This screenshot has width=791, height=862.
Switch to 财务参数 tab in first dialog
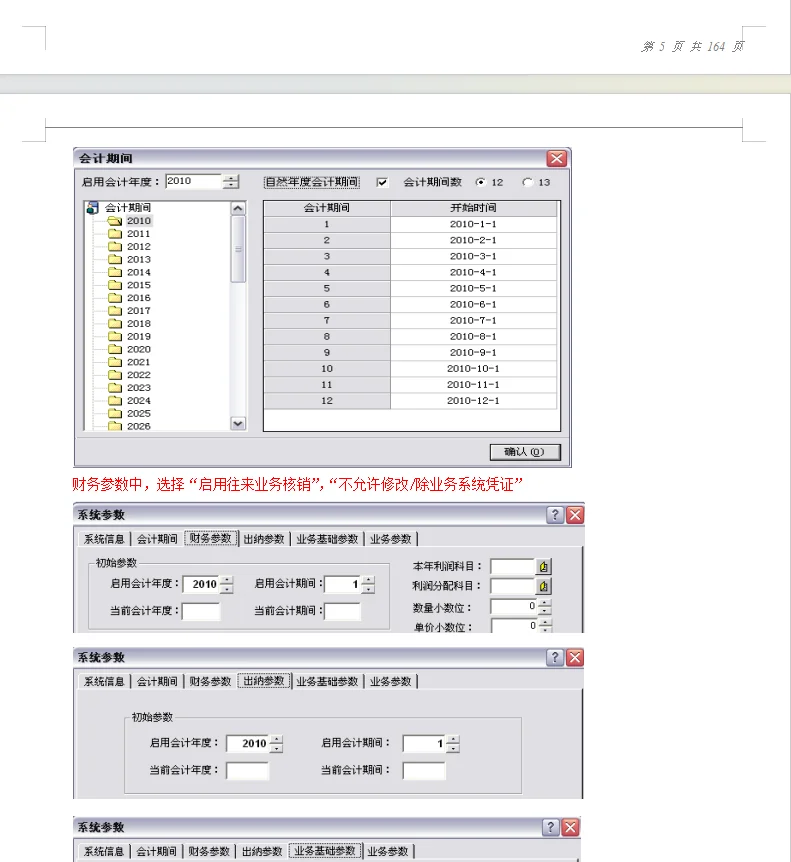pyautogui.click(x=211, y=538)
